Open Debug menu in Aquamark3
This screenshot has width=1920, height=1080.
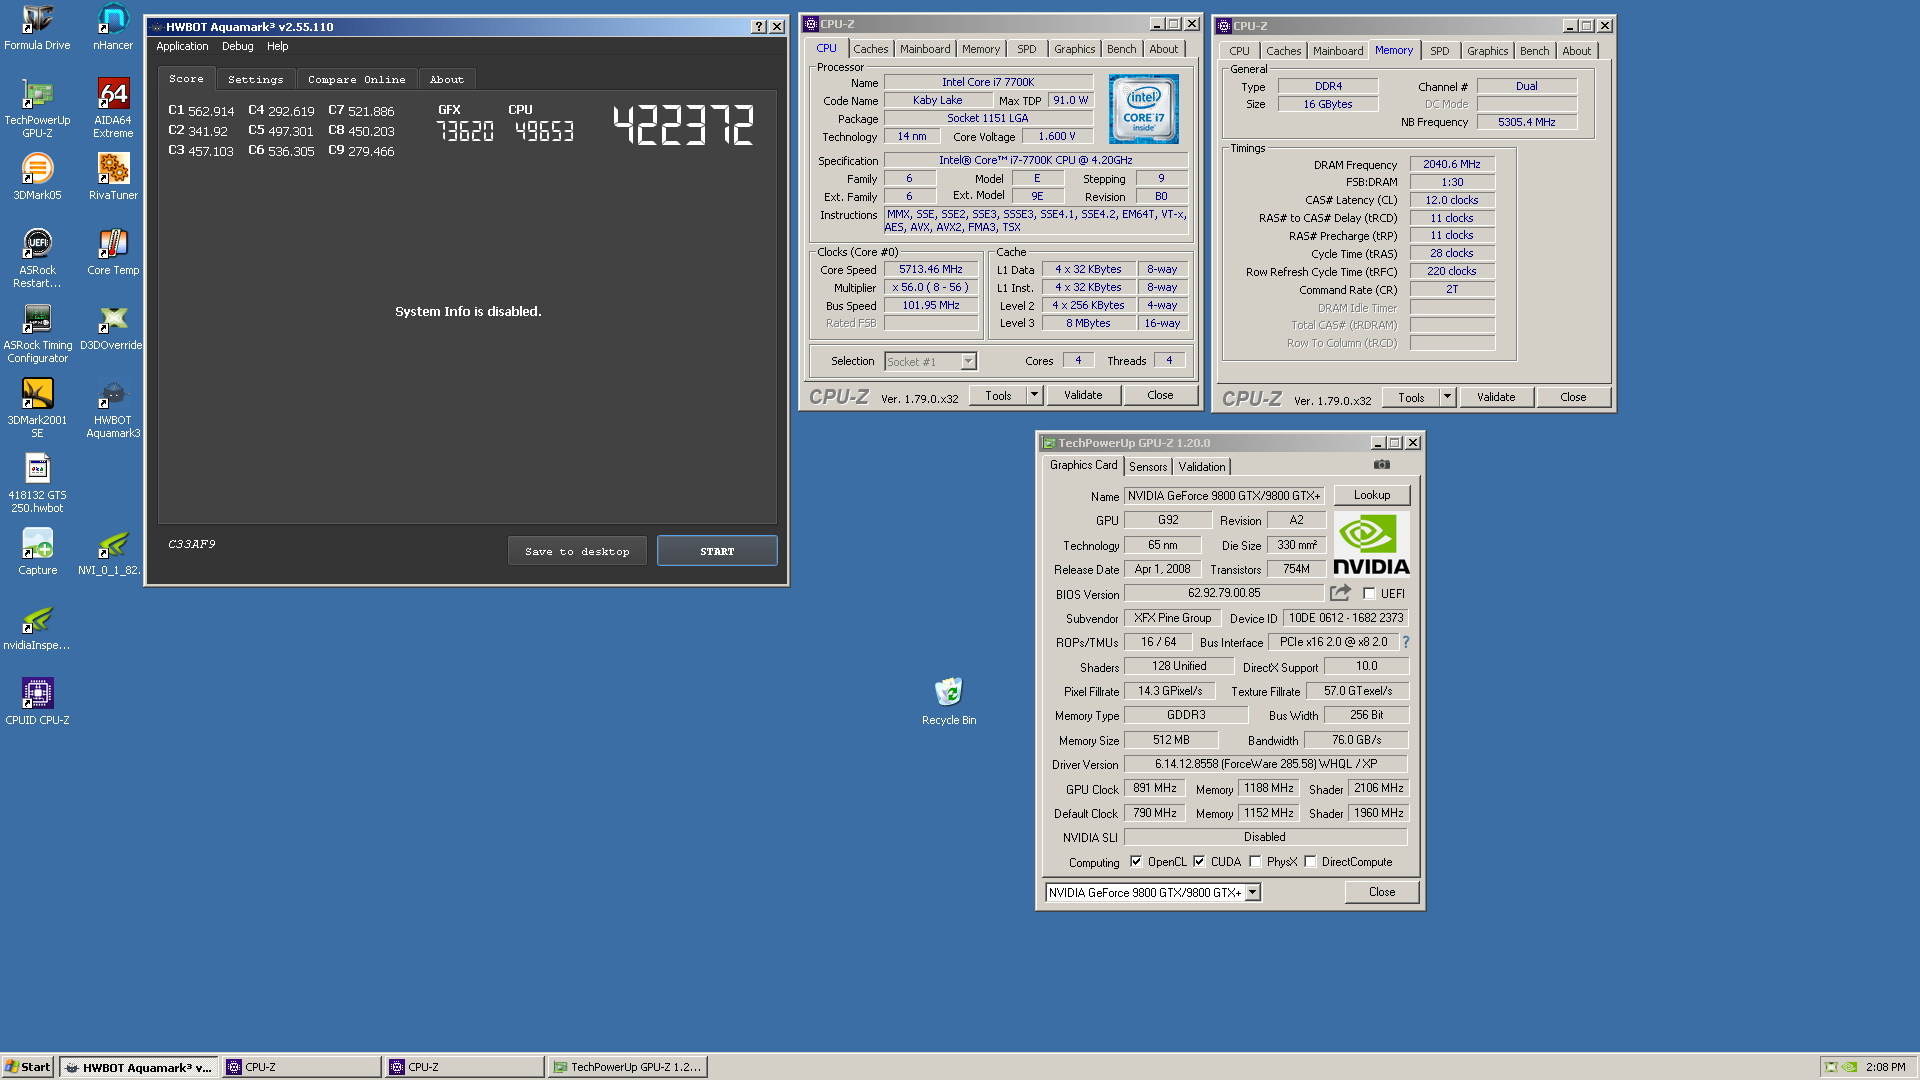237,46
